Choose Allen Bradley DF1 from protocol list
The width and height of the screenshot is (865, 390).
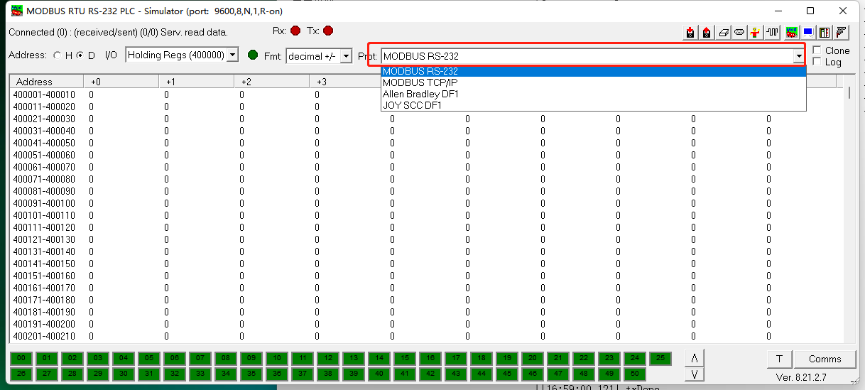420,94
